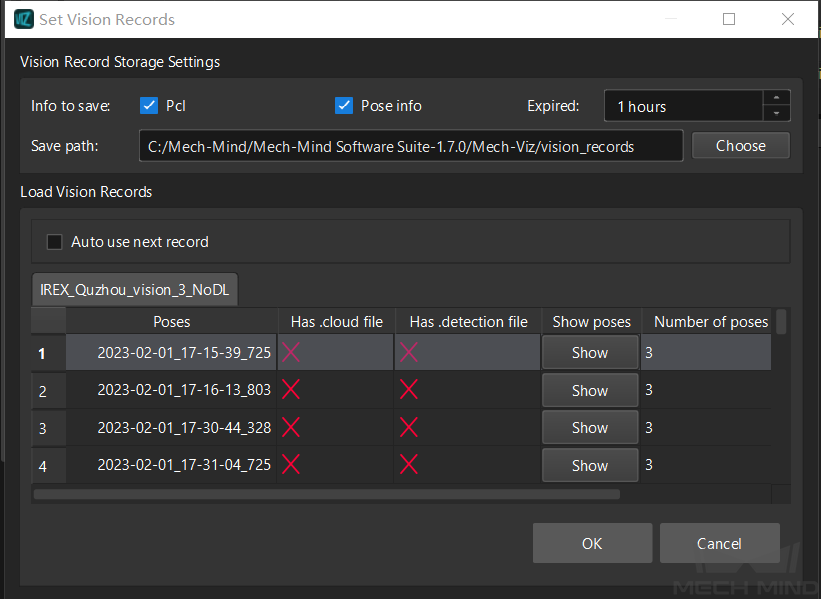Show poses for record 17-16-13_803

[590, 391]
